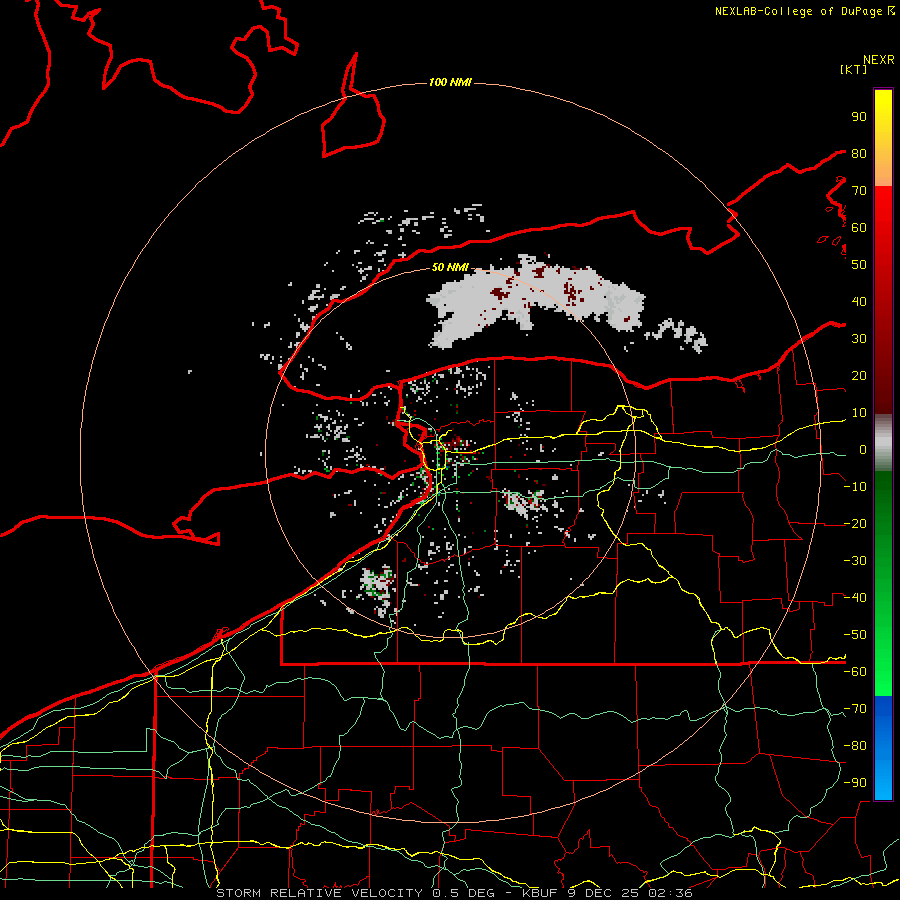The image size is (900, 900).
Task: Click the Storm Relative Velocity caption text
Action: coord(455,893)
